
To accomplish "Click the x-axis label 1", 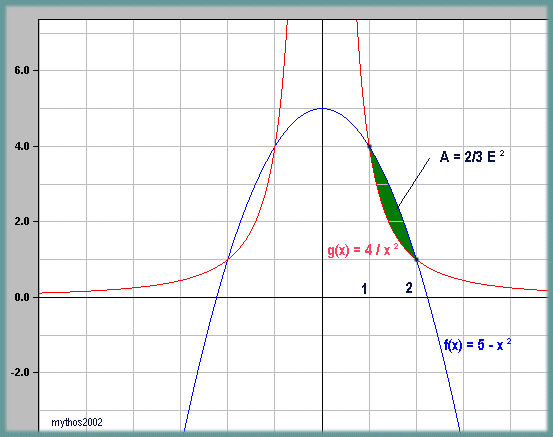I will pyautogui.click(x=364, y=289).
